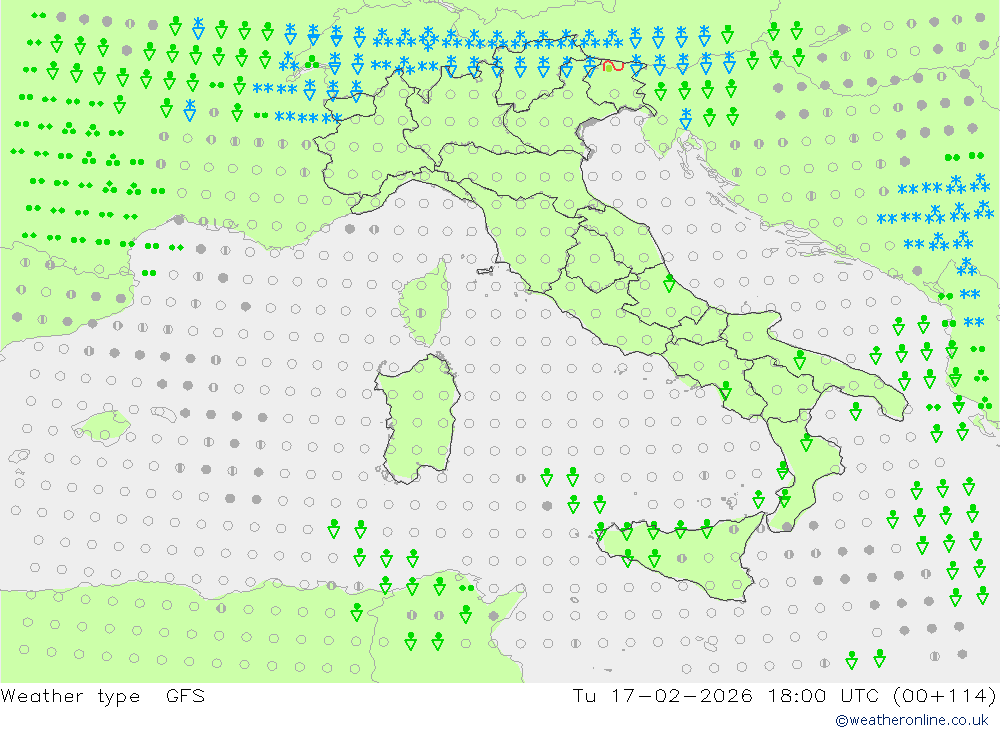Select the "Tu 17-02-2026" date text
Screen dimensions: 1000x733
[662, 695]
